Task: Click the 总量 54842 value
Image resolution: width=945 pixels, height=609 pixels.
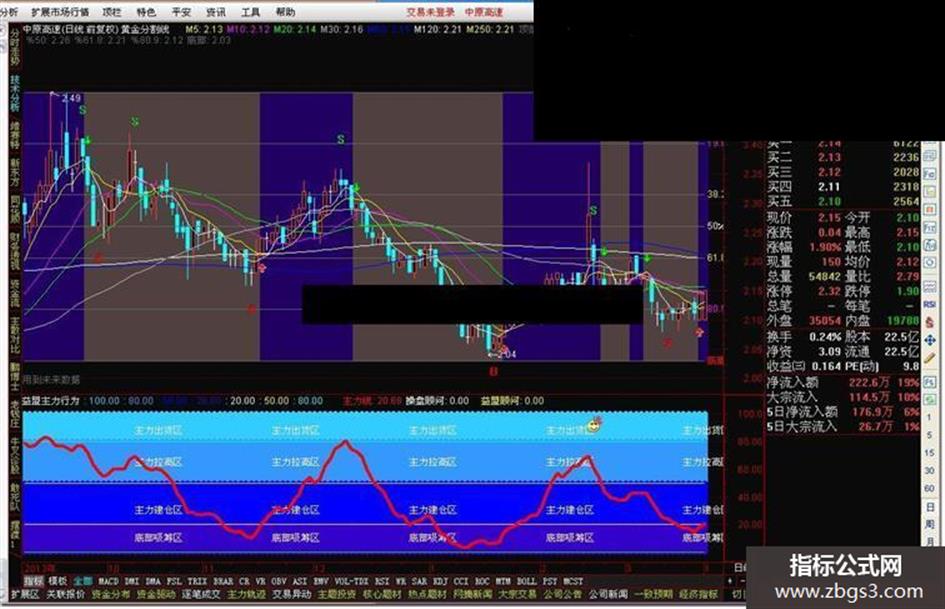Action: [824, 277]
